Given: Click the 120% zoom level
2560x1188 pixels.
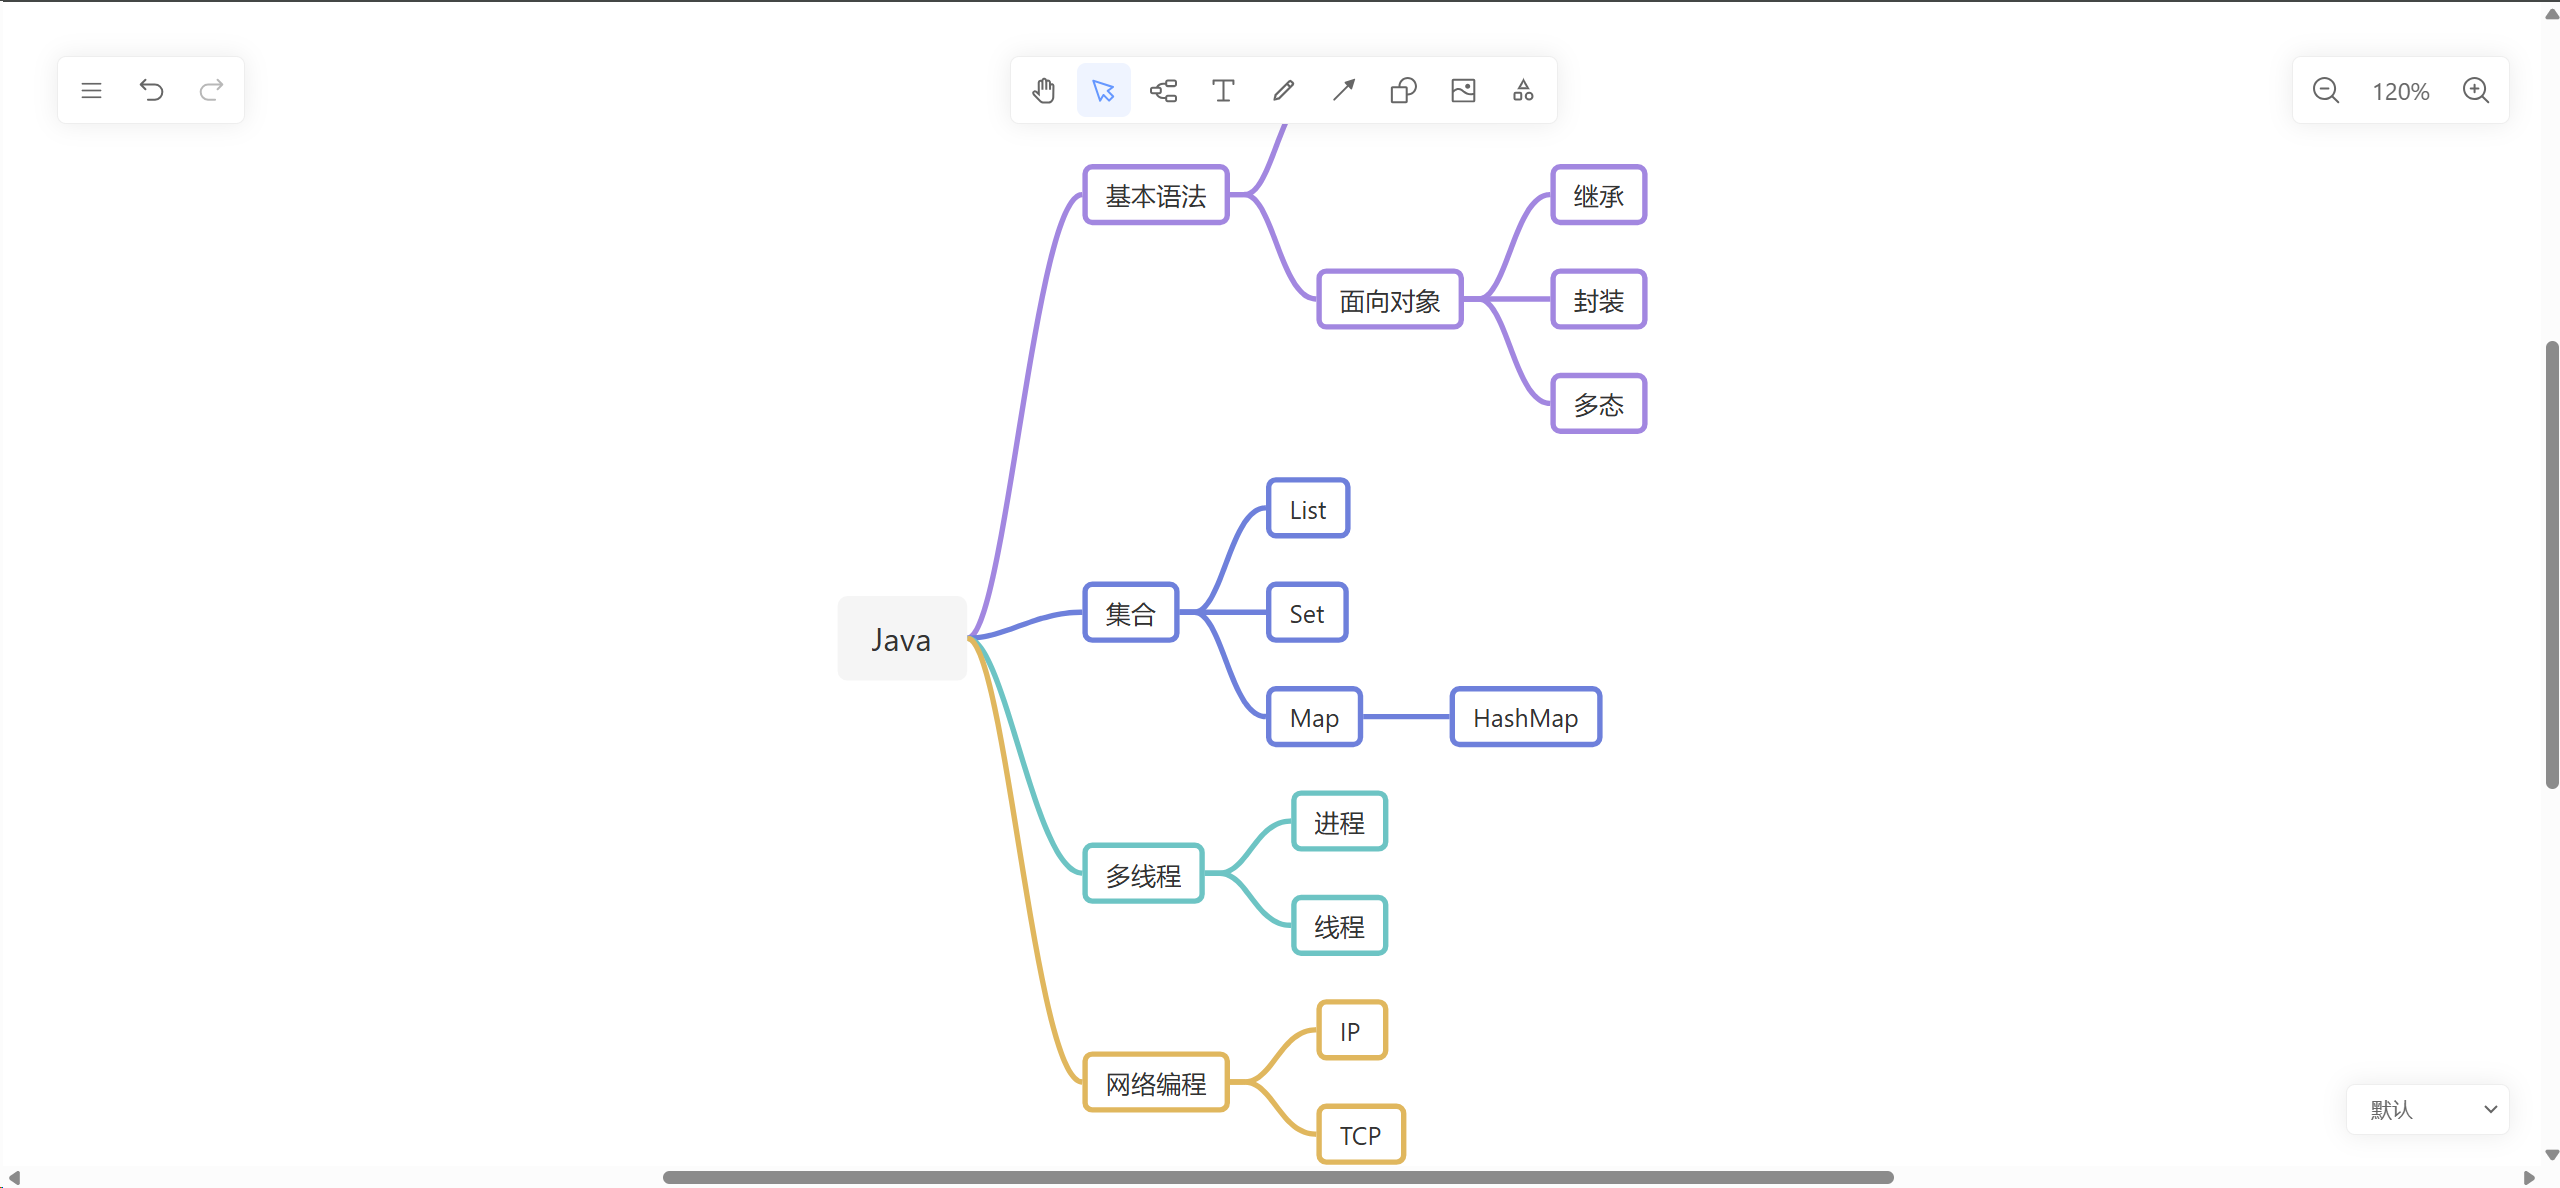Looking at the screenshot, I should (2400, 92).
